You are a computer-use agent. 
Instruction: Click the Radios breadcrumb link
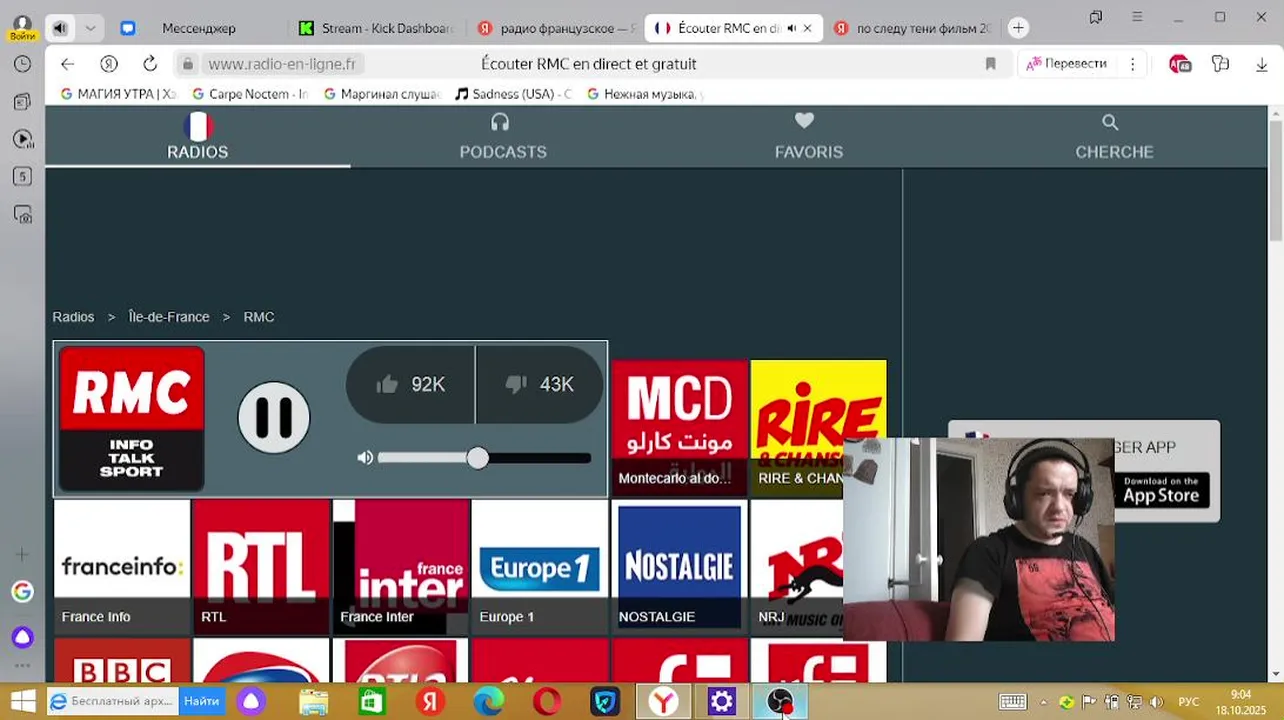pyautogui.click(x=73, y=317)
